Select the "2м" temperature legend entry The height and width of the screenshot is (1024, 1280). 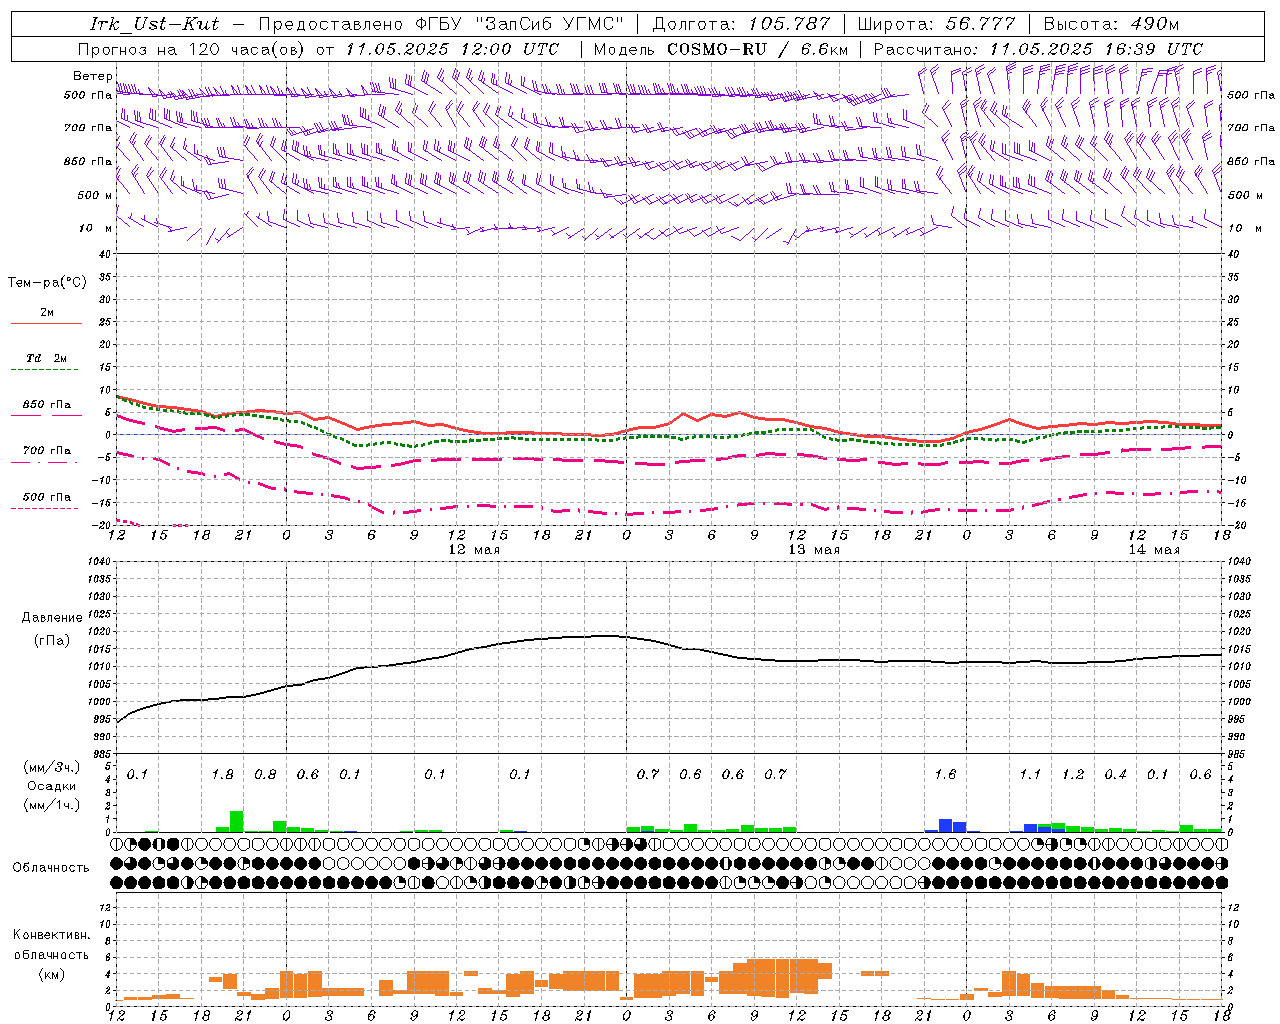[x=47, y=313]
